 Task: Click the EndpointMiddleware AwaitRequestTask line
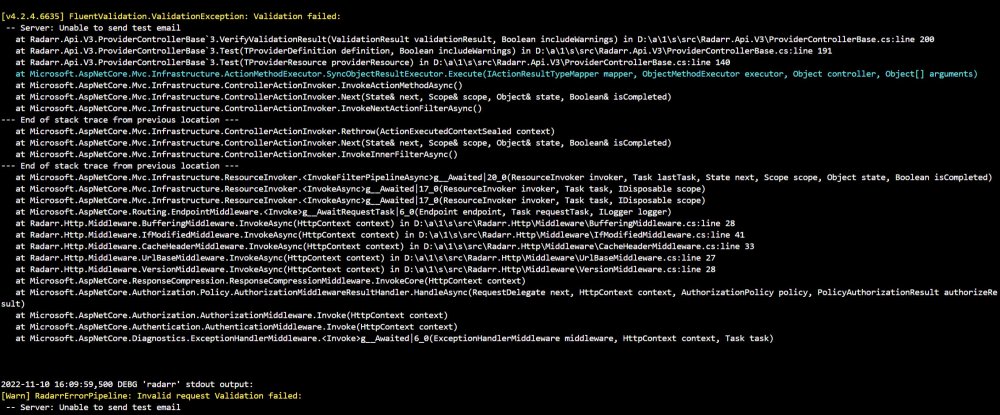click(343, 212)
